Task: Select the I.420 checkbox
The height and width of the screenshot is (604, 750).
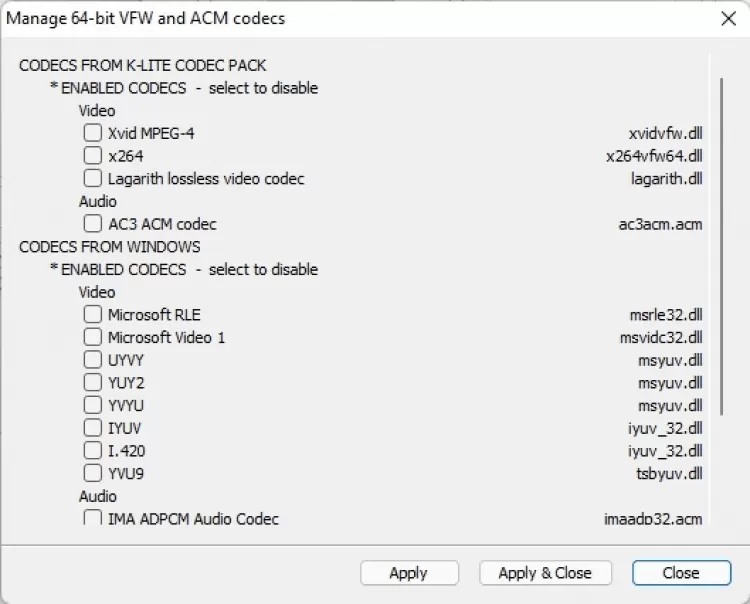Action: [x=93, y=451]
